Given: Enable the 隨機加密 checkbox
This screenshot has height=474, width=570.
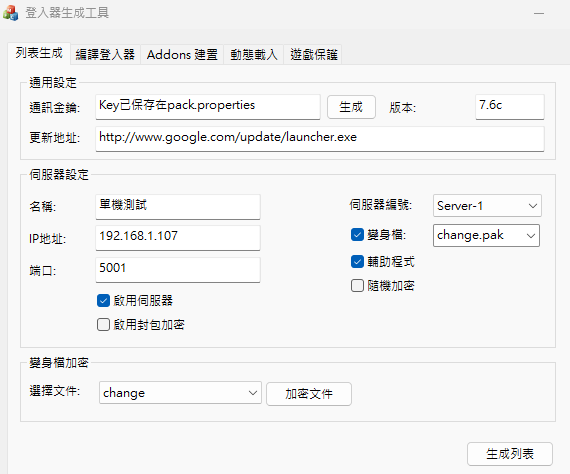Looking at the screenshot, I should coord(357,286).
